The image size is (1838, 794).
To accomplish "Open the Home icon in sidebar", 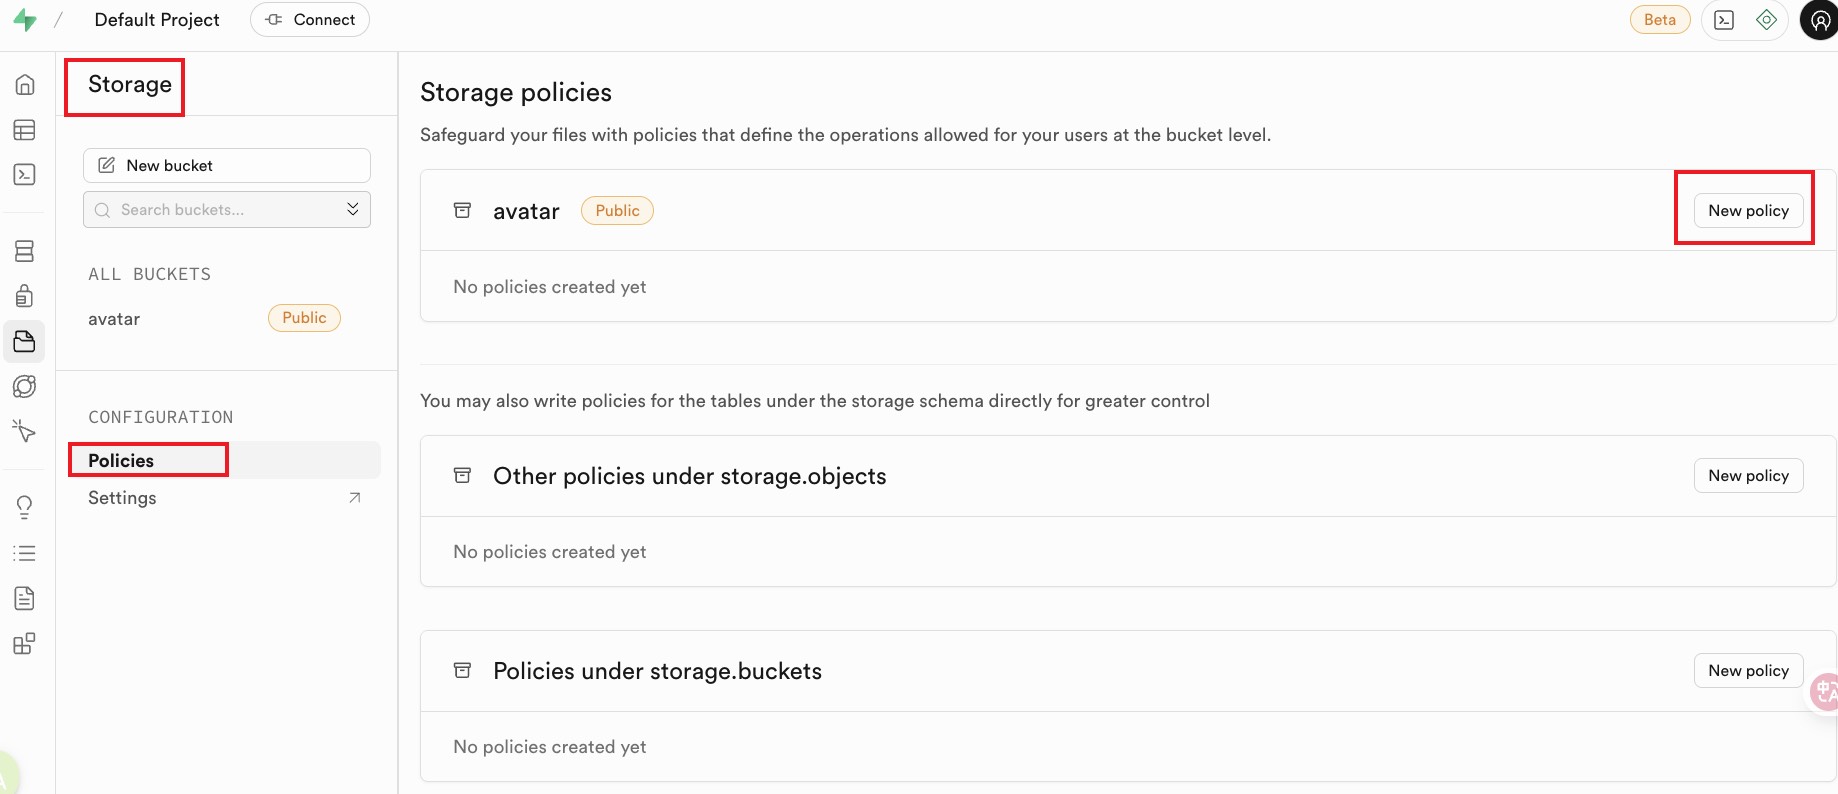I will [x=25, y=85].
